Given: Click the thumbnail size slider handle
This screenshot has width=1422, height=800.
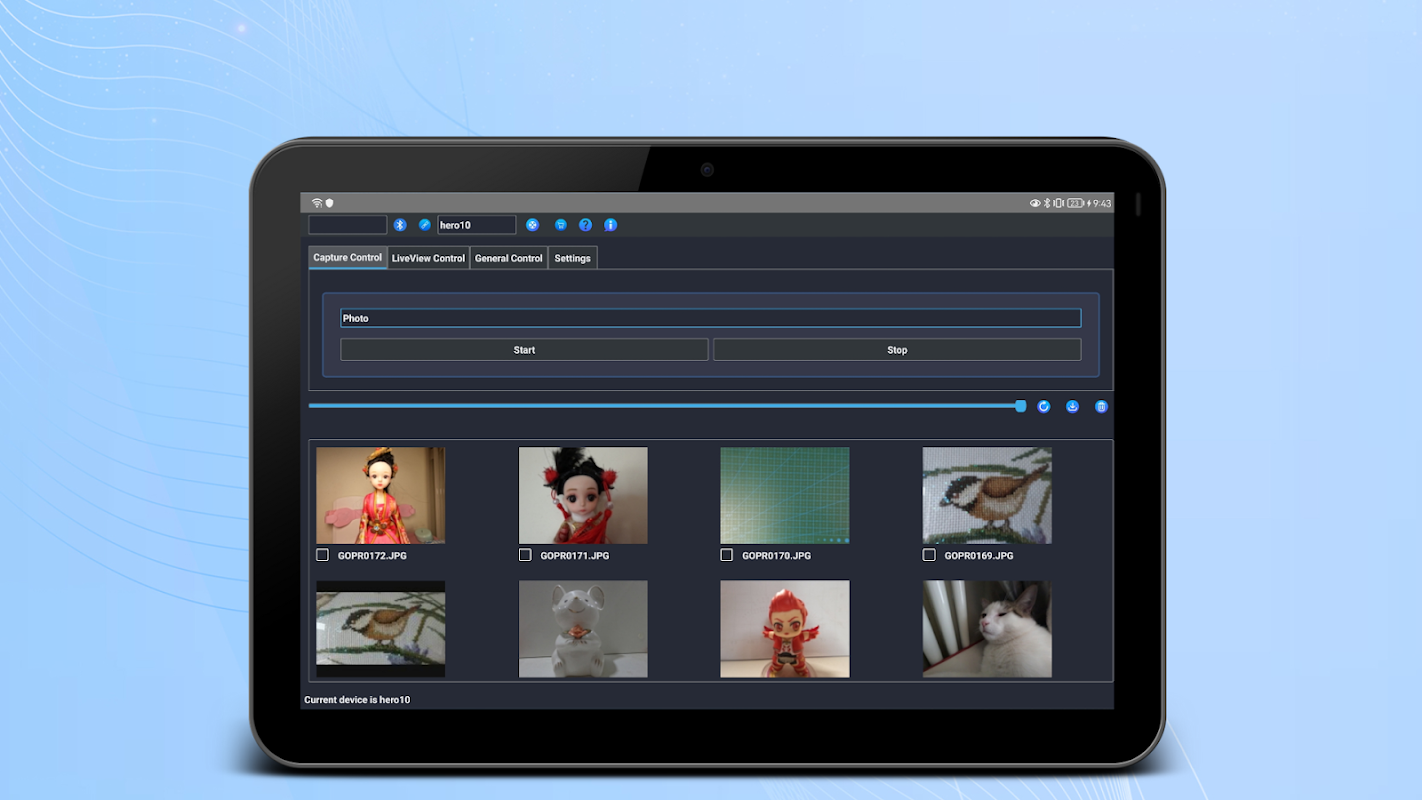Looking at the screenshot, I should pos(1020,406).
